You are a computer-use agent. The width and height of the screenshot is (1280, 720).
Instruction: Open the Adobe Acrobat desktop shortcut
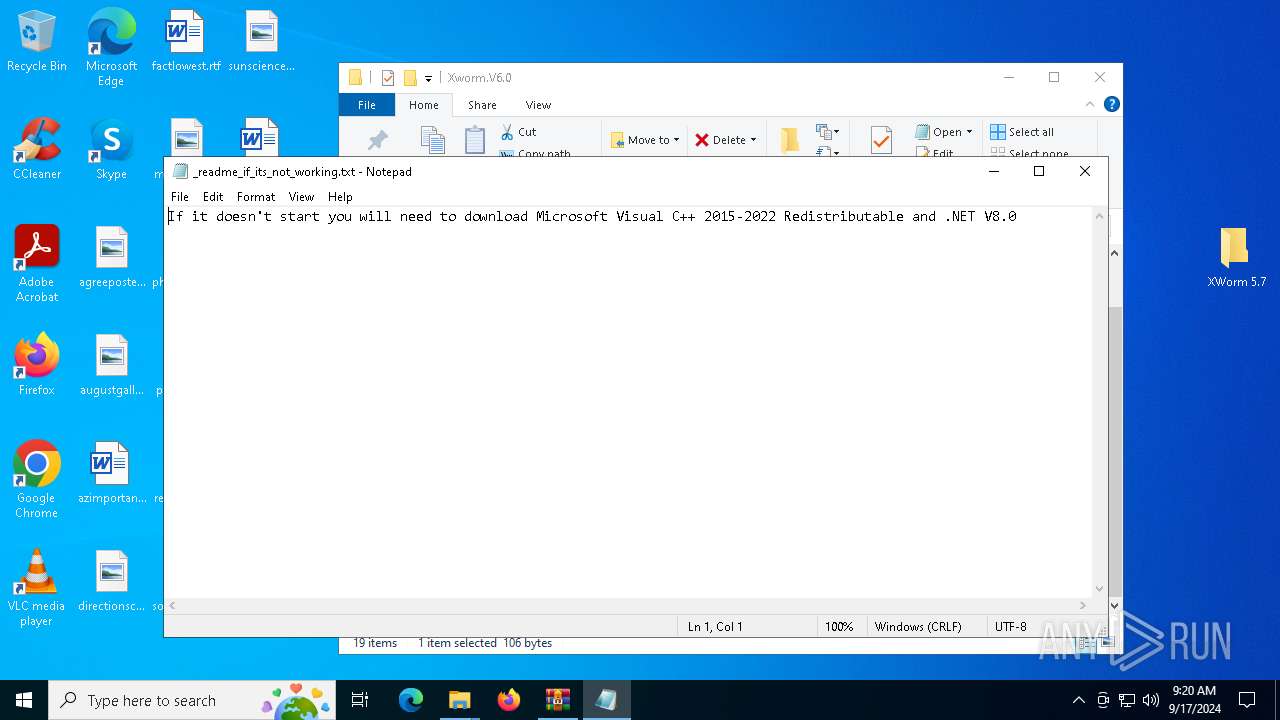(x=37, y=264)
